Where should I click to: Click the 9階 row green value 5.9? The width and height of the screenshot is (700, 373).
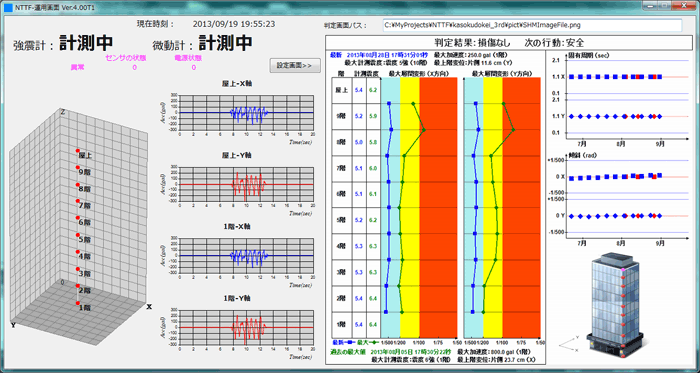[x=373, y=116]
